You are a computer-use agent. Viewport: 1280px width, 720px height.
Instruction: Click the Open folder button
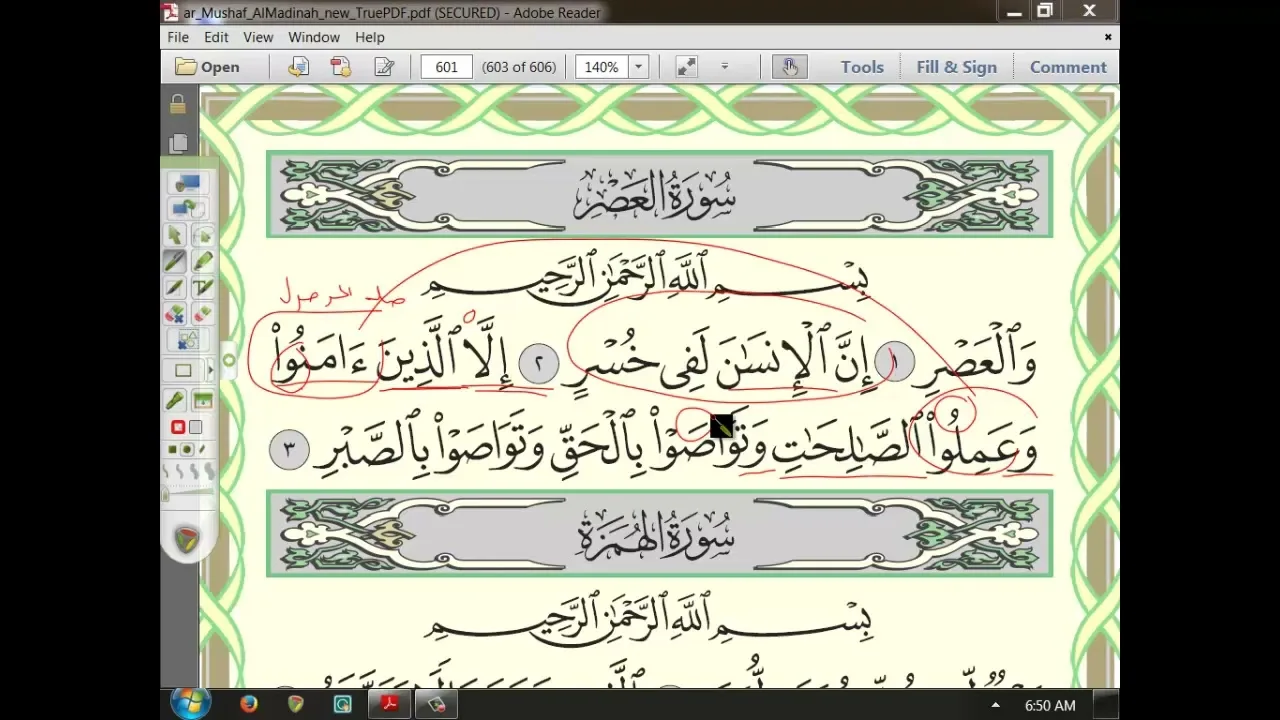pos(207,67)
